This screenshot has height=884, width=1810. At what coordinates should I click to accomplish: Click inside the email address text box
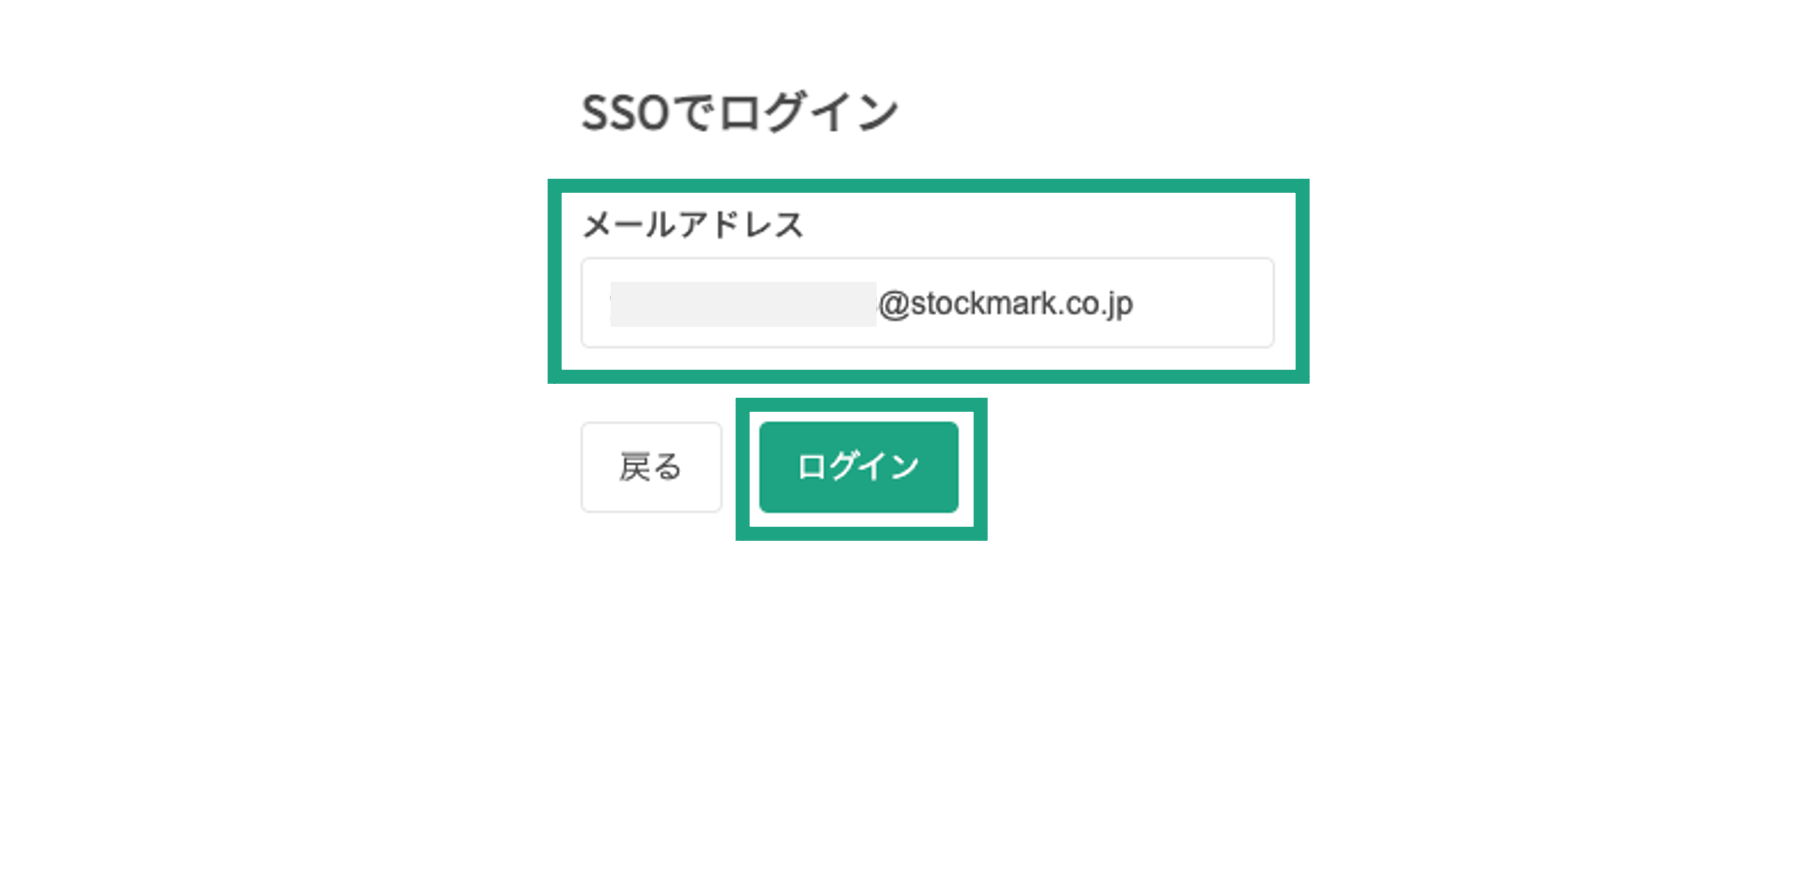tap(927, 303)
